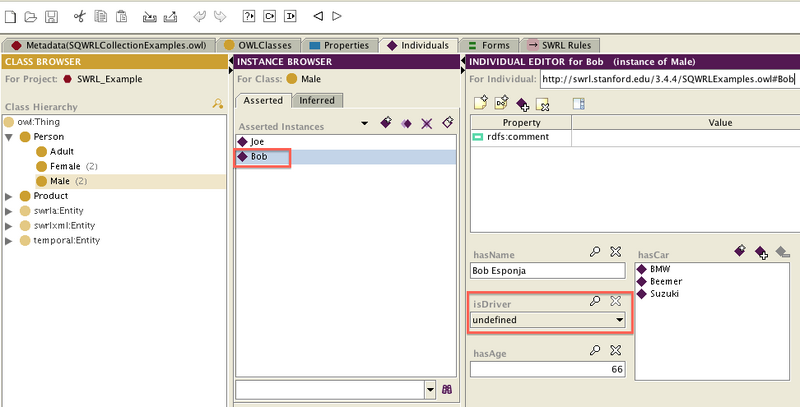Click the second note icon with sparkle
The width and height of the screenshot is (800, 407).
coord(501,103)
